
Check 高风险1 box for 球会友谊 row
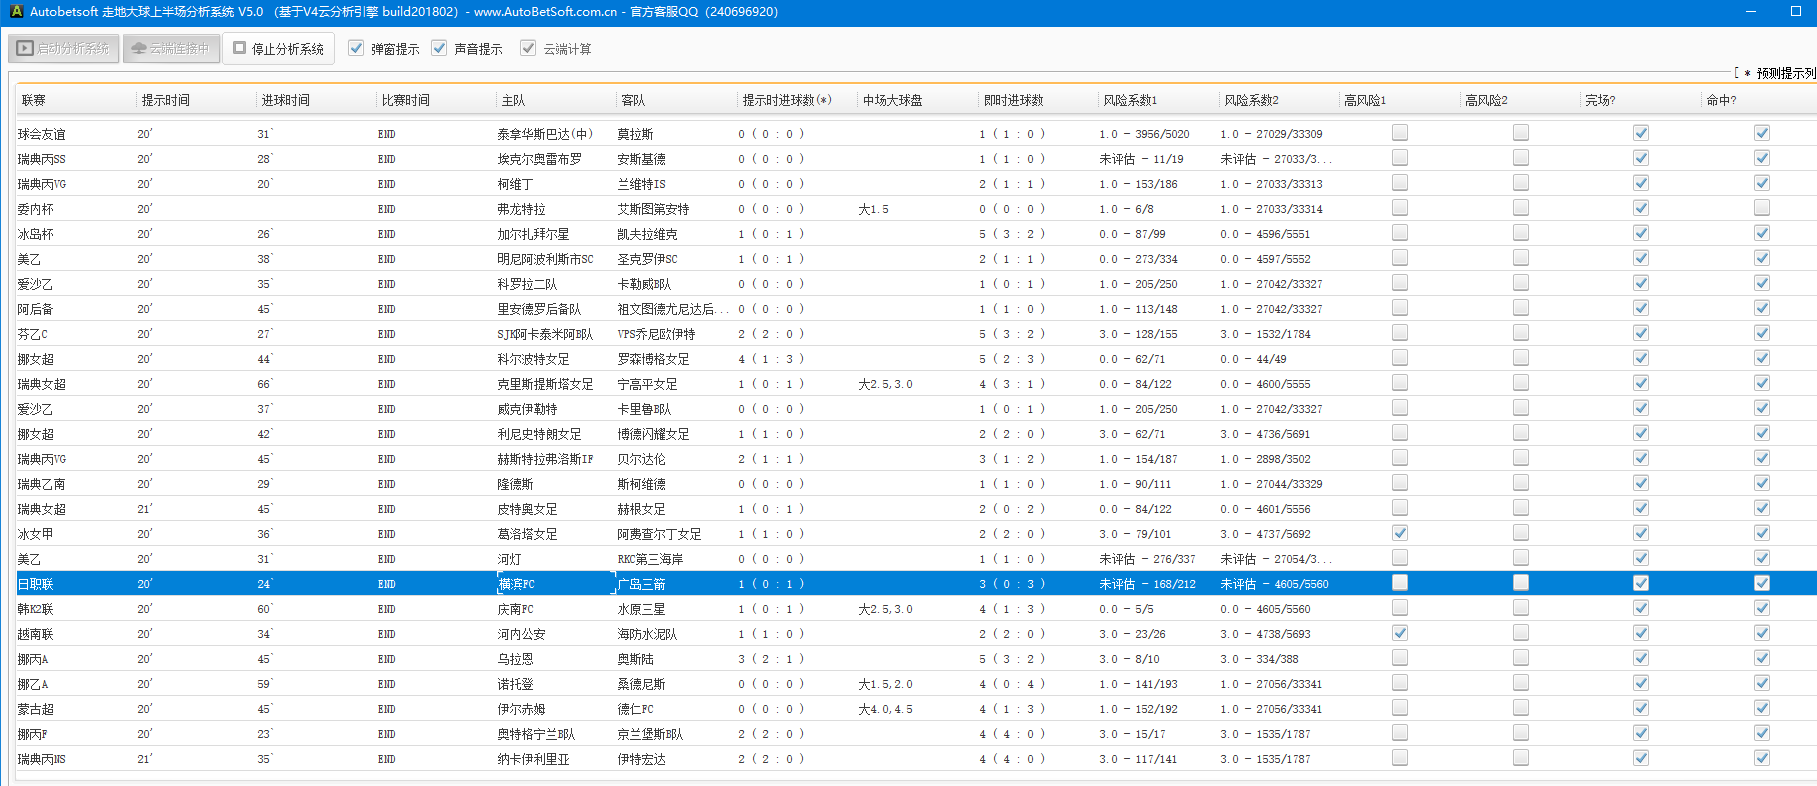[1400, 133]
